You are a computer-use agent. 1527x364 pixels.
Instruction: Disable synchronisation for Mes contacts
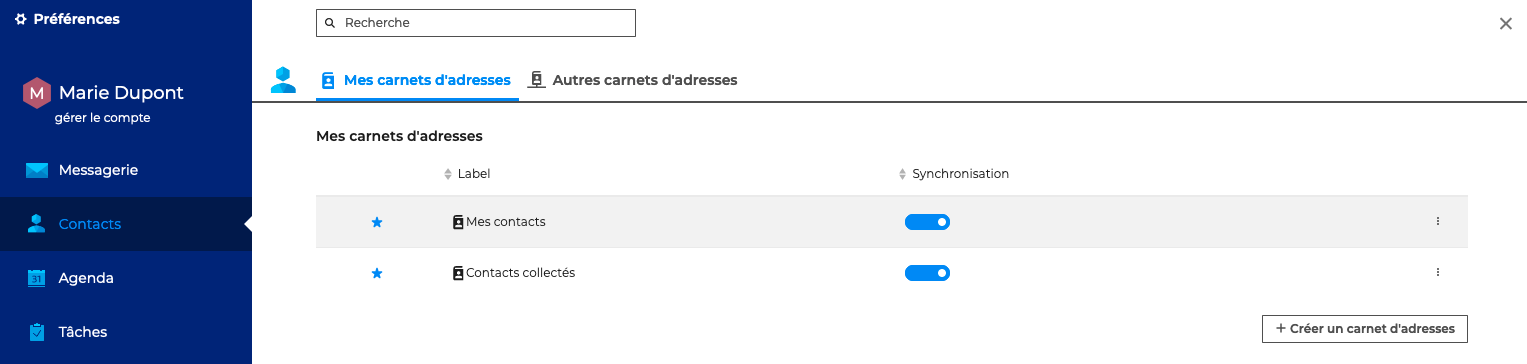click(x=927, y=222)
